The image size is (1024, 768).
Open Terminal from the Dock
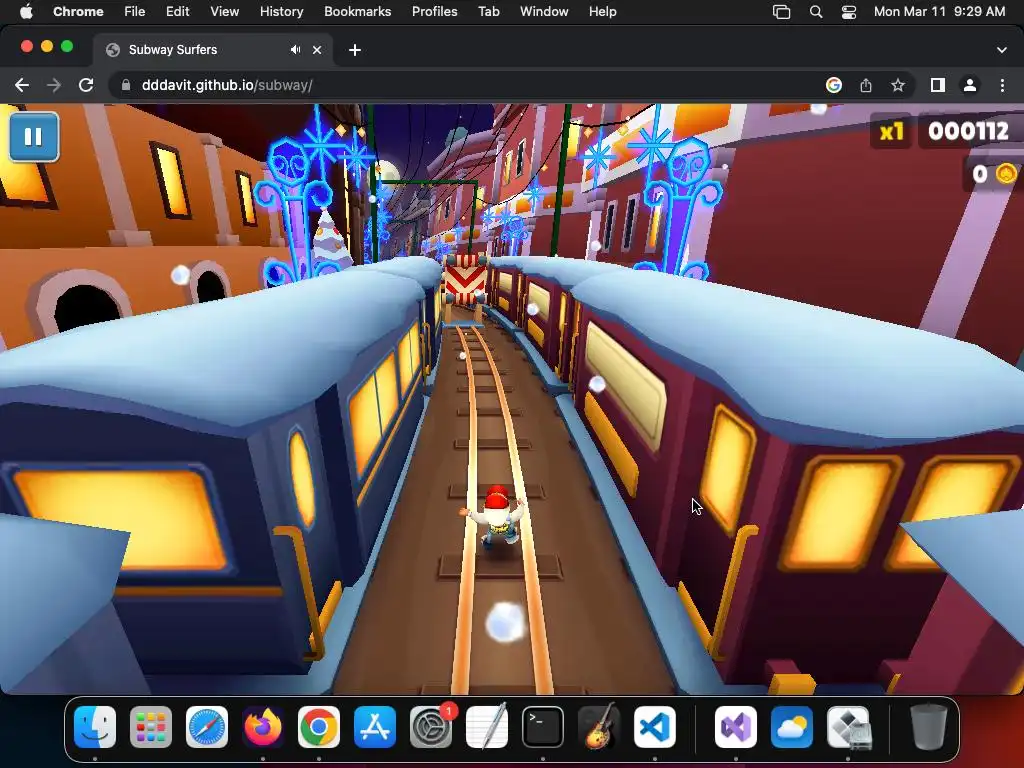click(543, 727)
